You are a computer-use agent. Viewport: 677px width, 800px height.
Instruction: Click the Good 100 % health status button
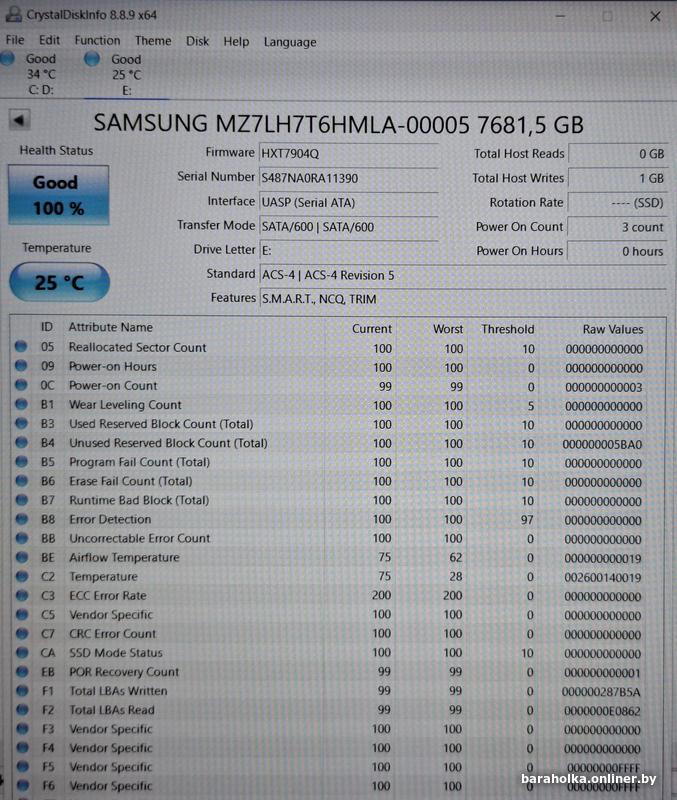pyautogui.click(x=59, y=195)
